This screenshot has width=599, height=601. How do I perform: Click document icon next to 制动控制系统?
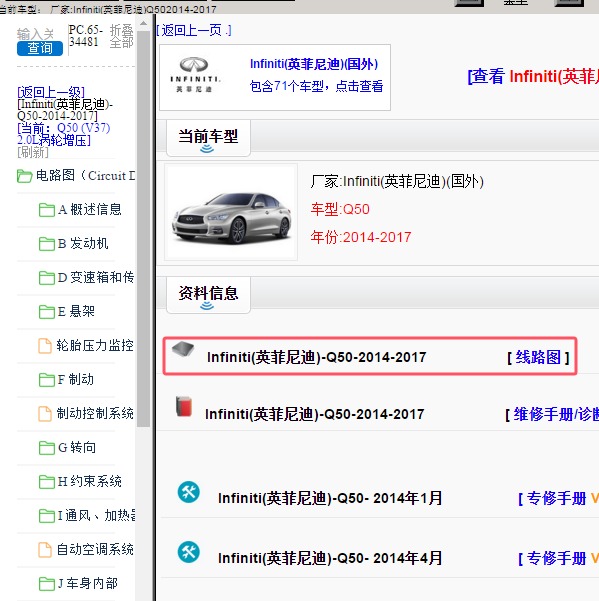tap(45, 414)
